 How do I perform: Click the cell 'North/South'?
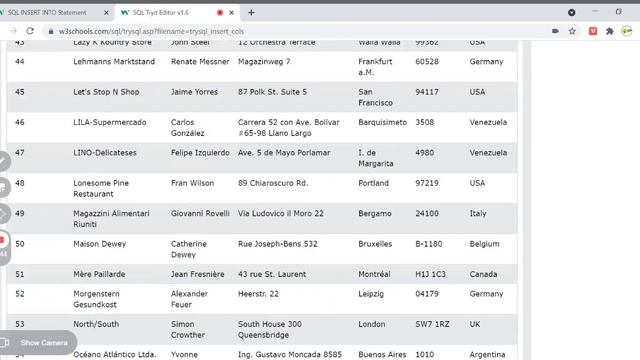click(96, 324)
